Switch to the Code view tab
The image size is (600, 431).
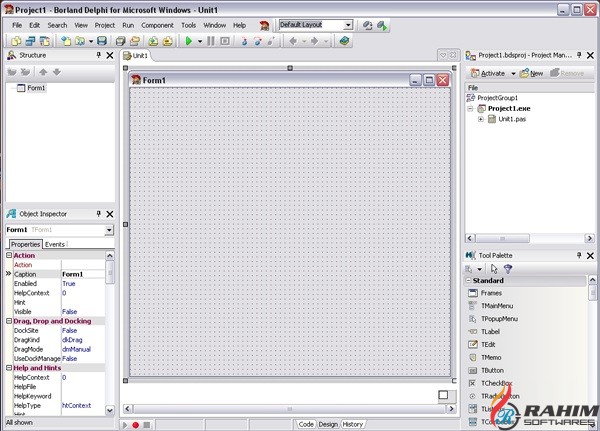(306, 424)
